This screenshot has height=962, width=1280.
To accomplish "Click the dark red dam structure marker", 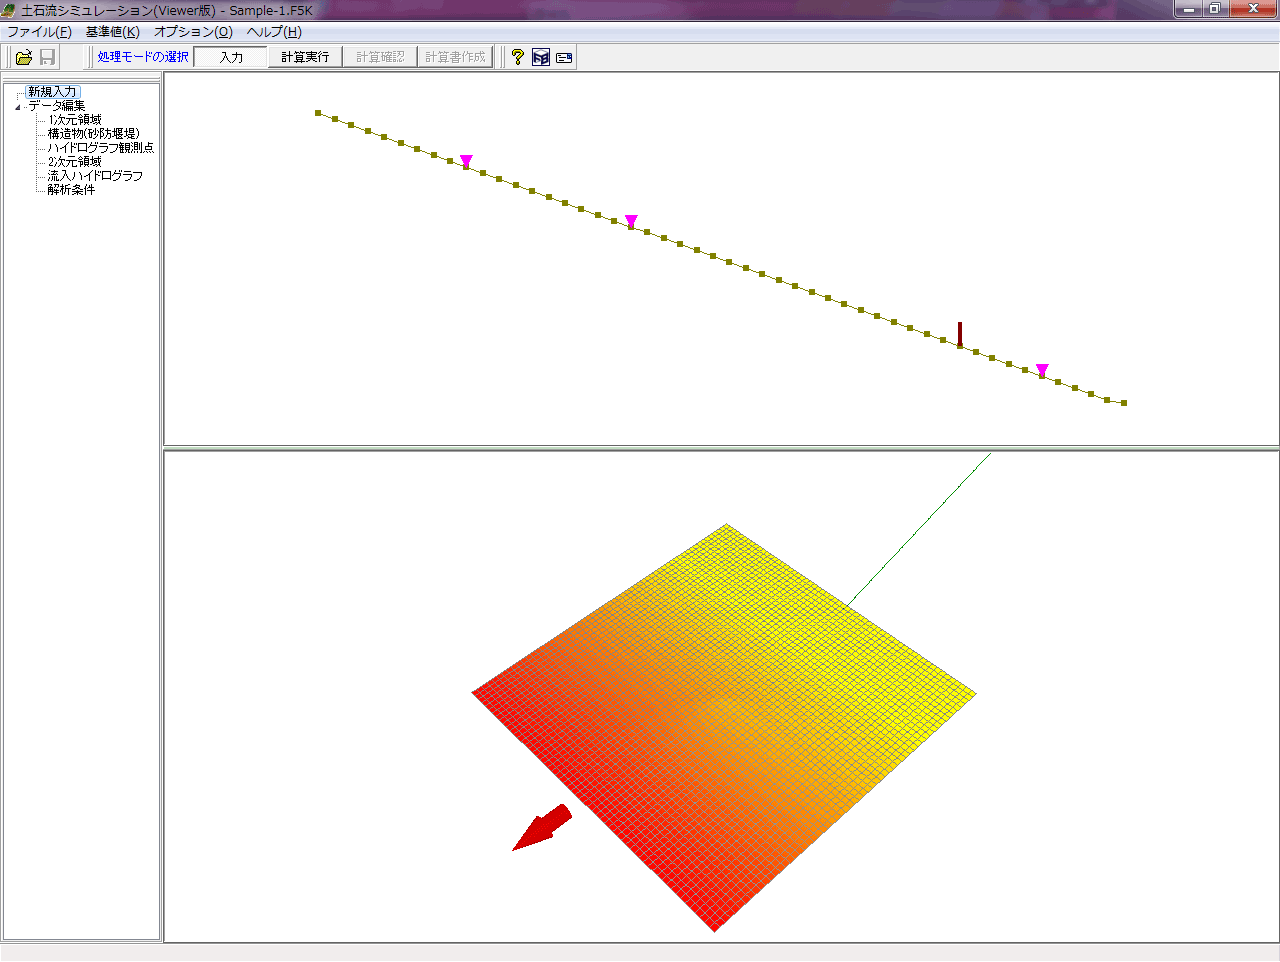I will point(960,333).
